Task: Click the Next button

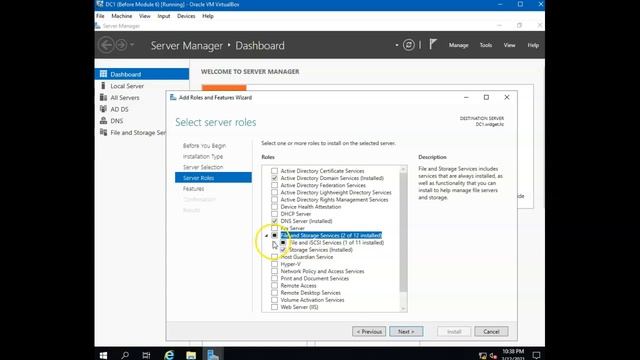Action: tap(406, 331)
